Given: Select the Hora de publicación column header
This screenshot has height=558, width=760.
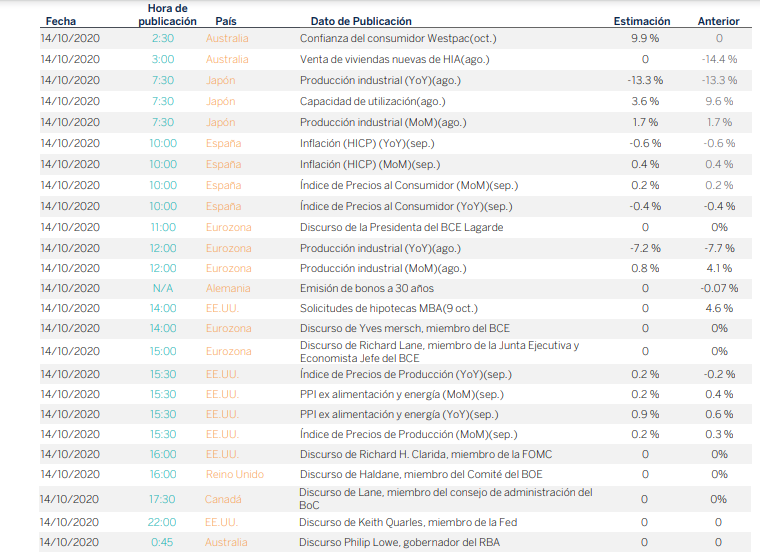Looking at the screenshot, I should point(167,14).
